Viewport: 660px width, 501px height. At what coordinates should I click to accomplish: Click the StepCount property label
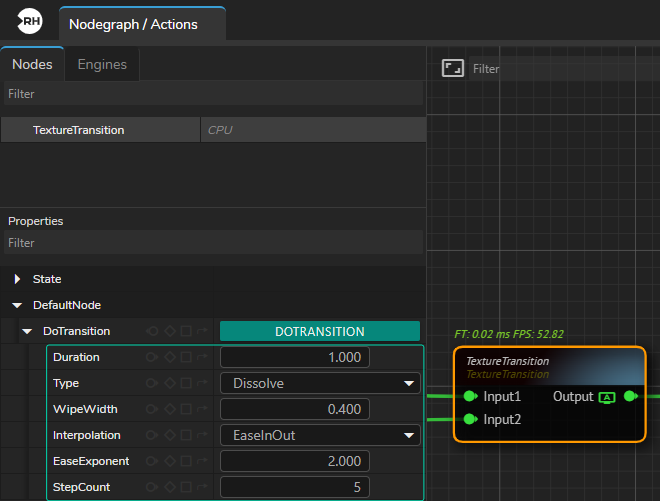coord(82,488)
